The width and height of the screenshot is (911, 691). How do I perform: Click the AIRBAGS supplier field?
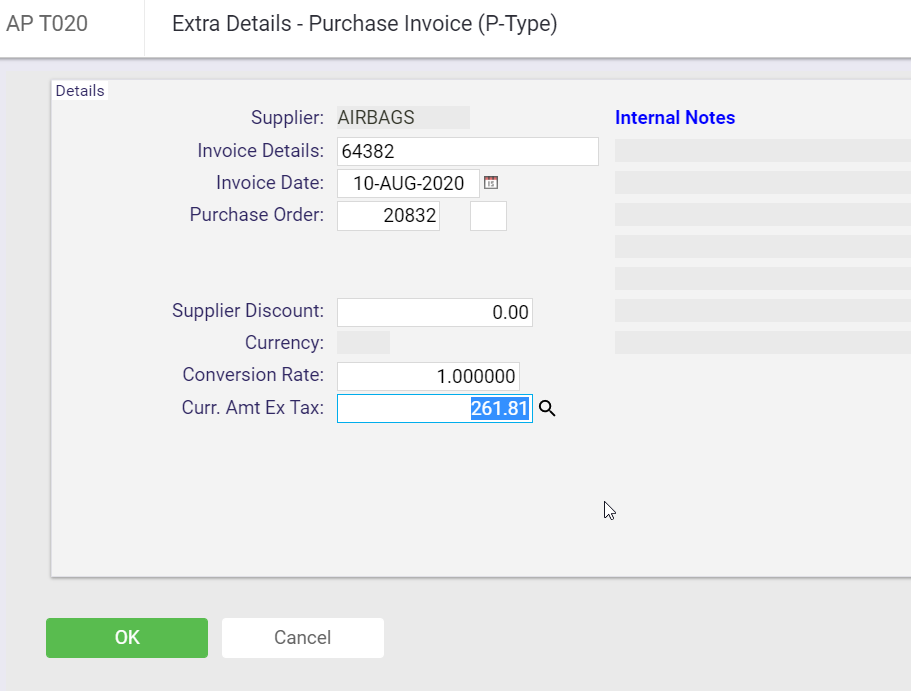[403, 117]
